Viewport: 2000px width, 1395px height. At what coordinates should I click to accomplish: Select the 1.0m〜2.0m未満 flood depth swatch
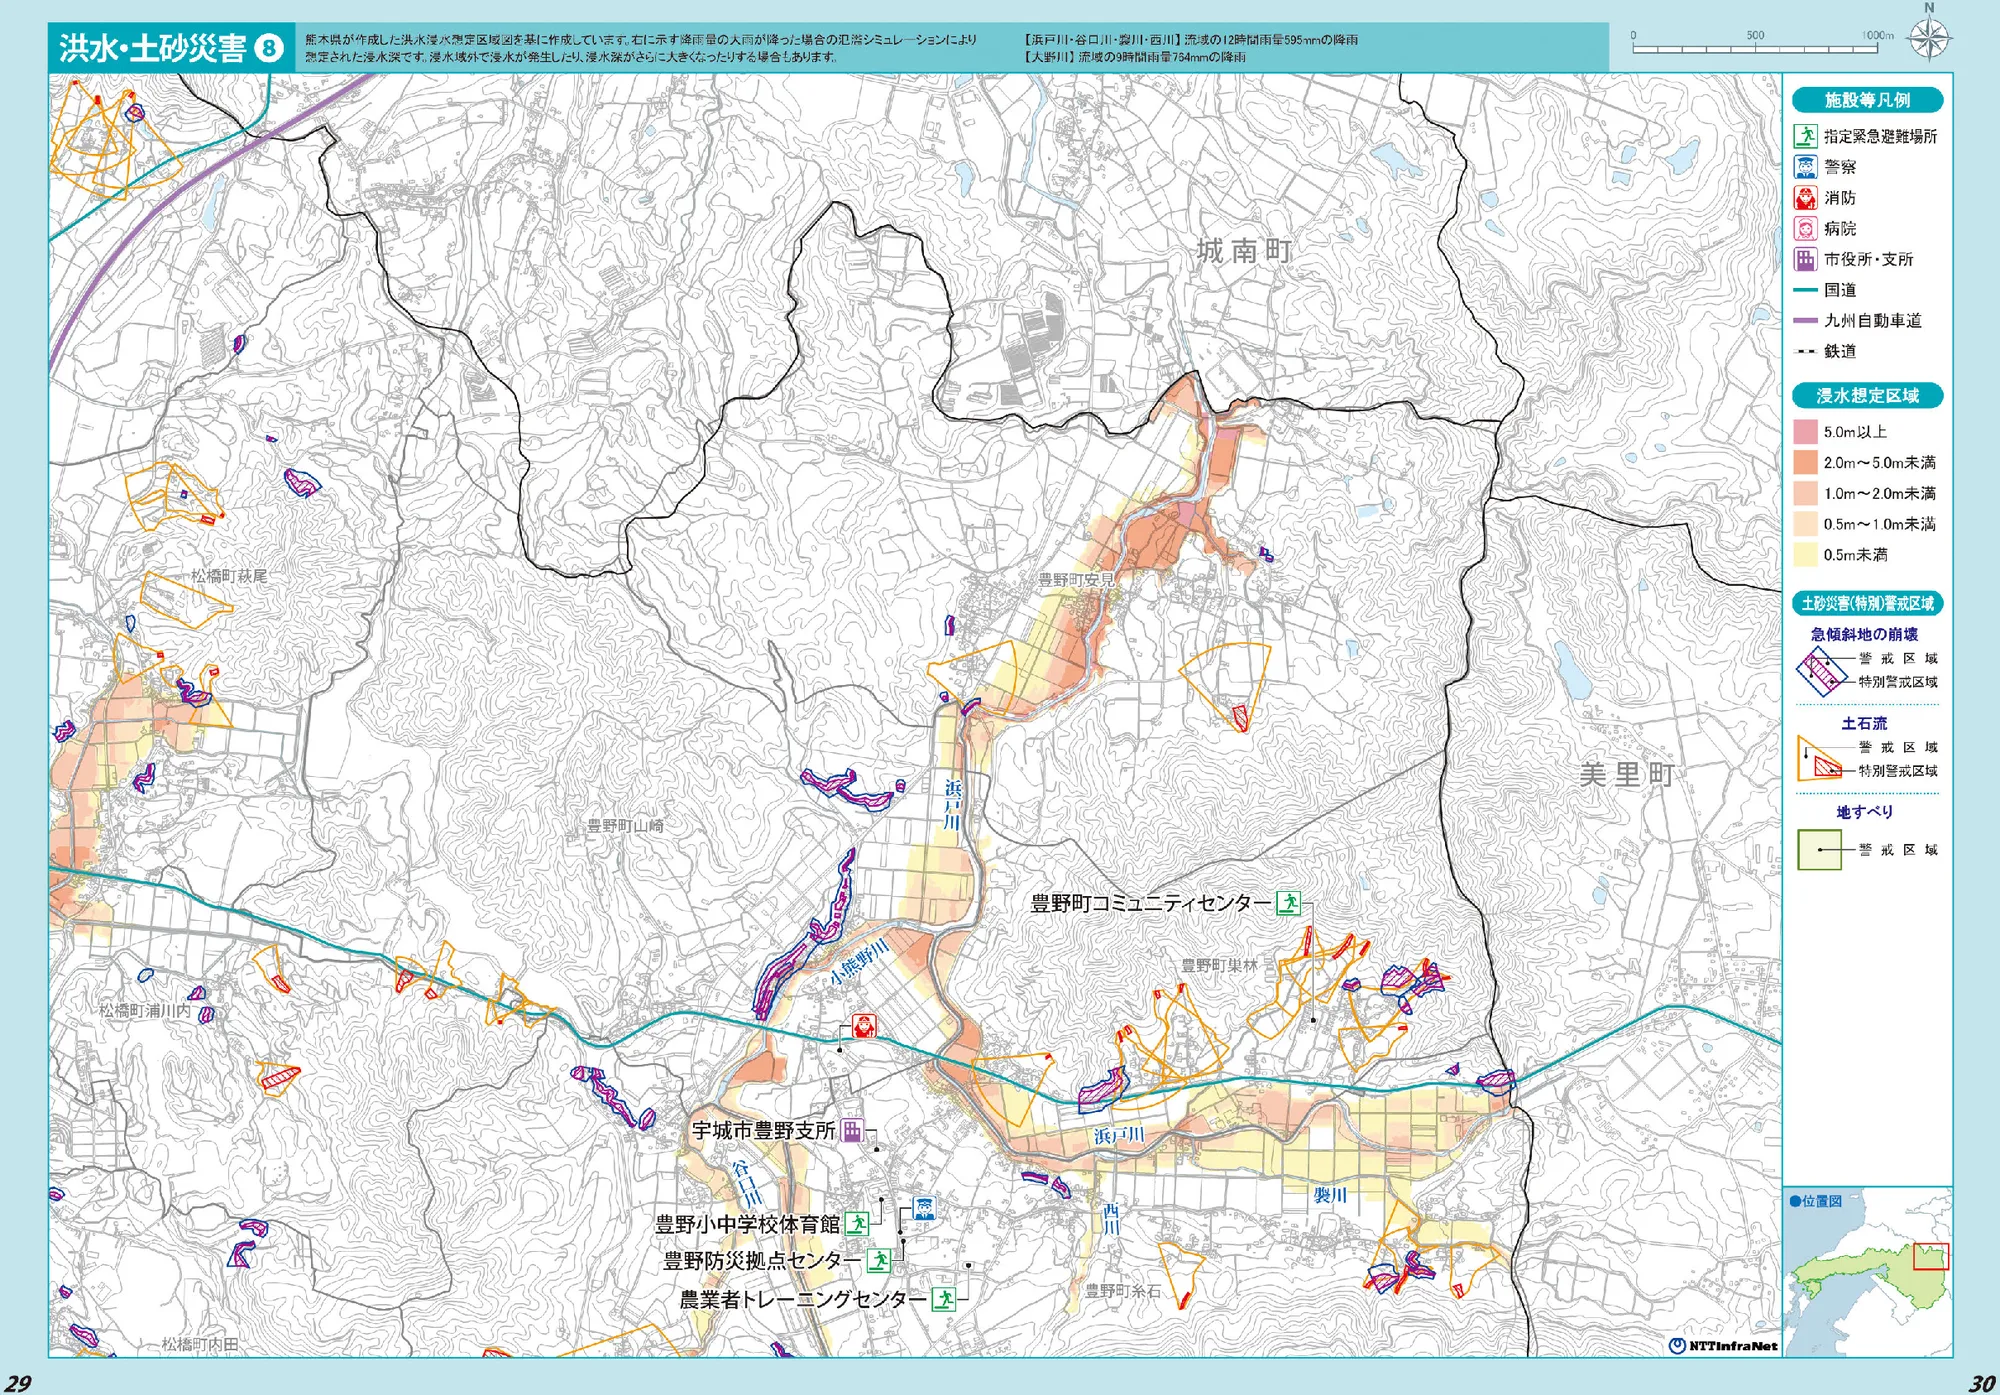point(1805,494)
